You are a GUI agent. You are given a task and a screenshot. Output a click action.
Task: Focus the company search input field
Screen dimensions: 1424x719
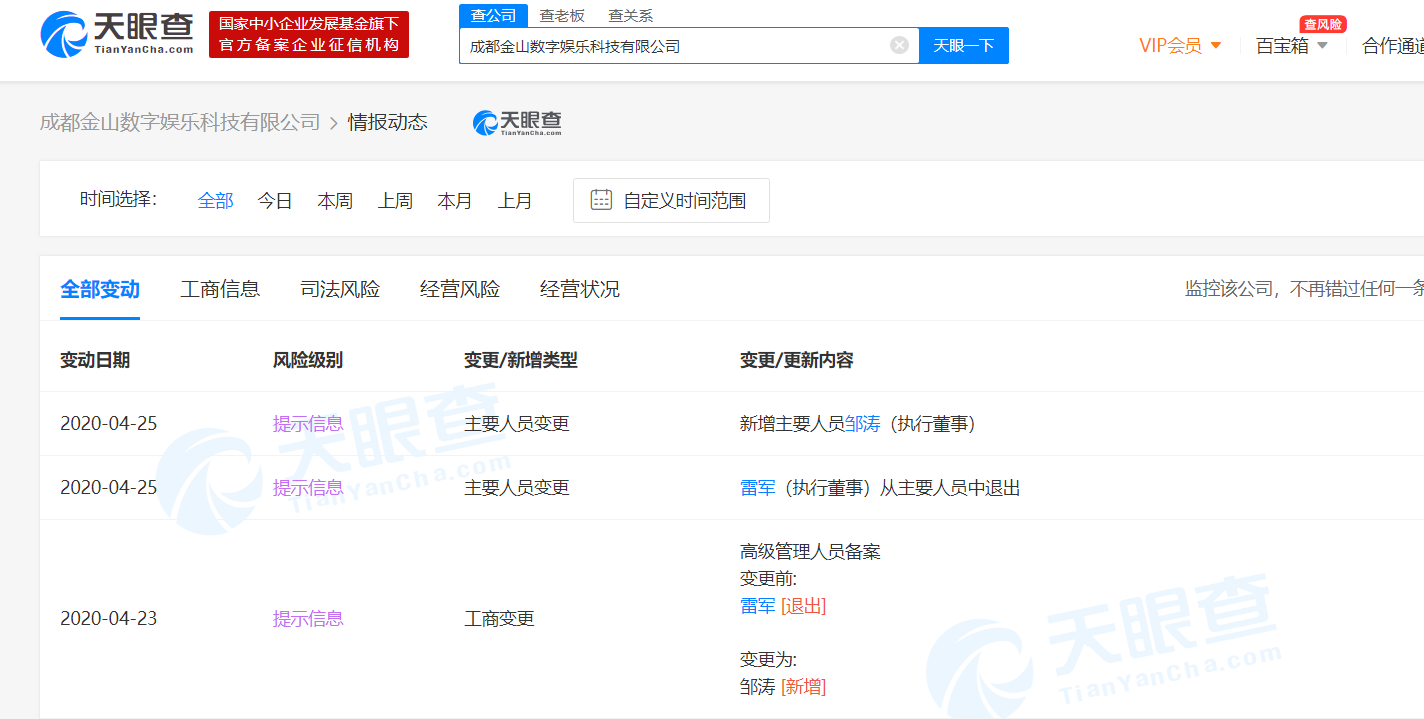[x=675, y=46]
